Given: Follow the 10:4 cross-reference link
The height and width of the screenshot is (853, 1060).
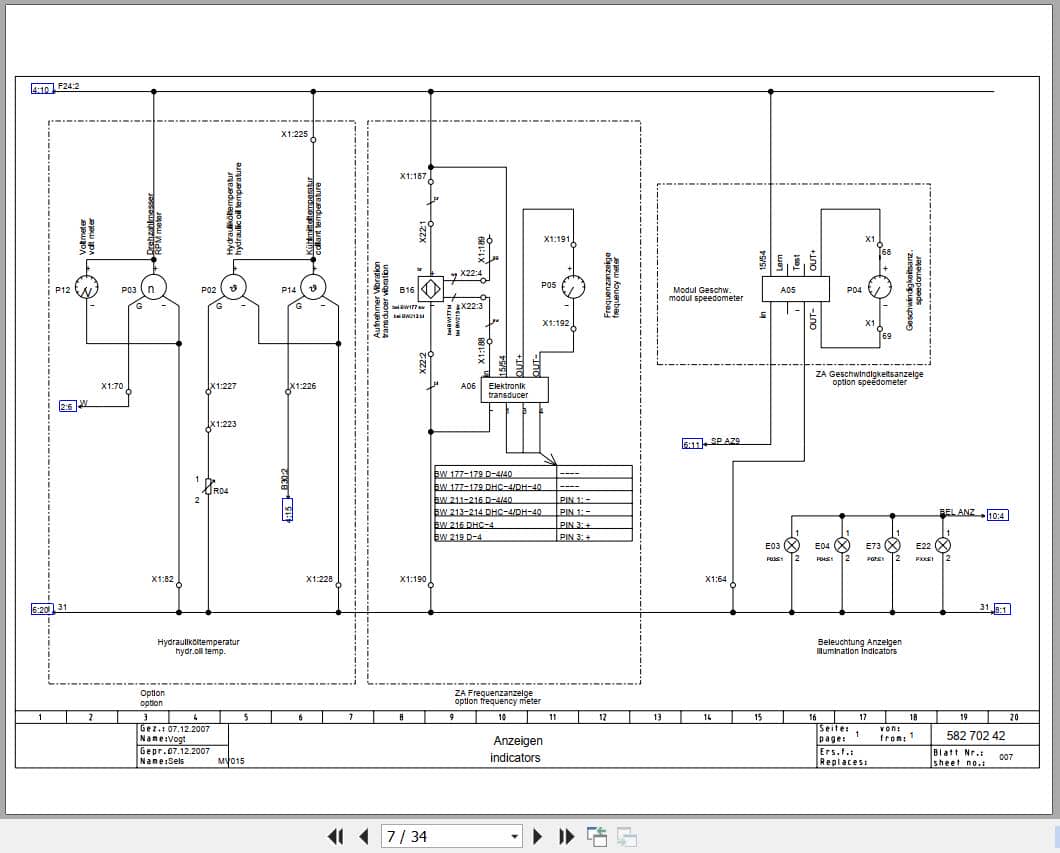Looking at the screenshot, I should (x=997, y=515).
